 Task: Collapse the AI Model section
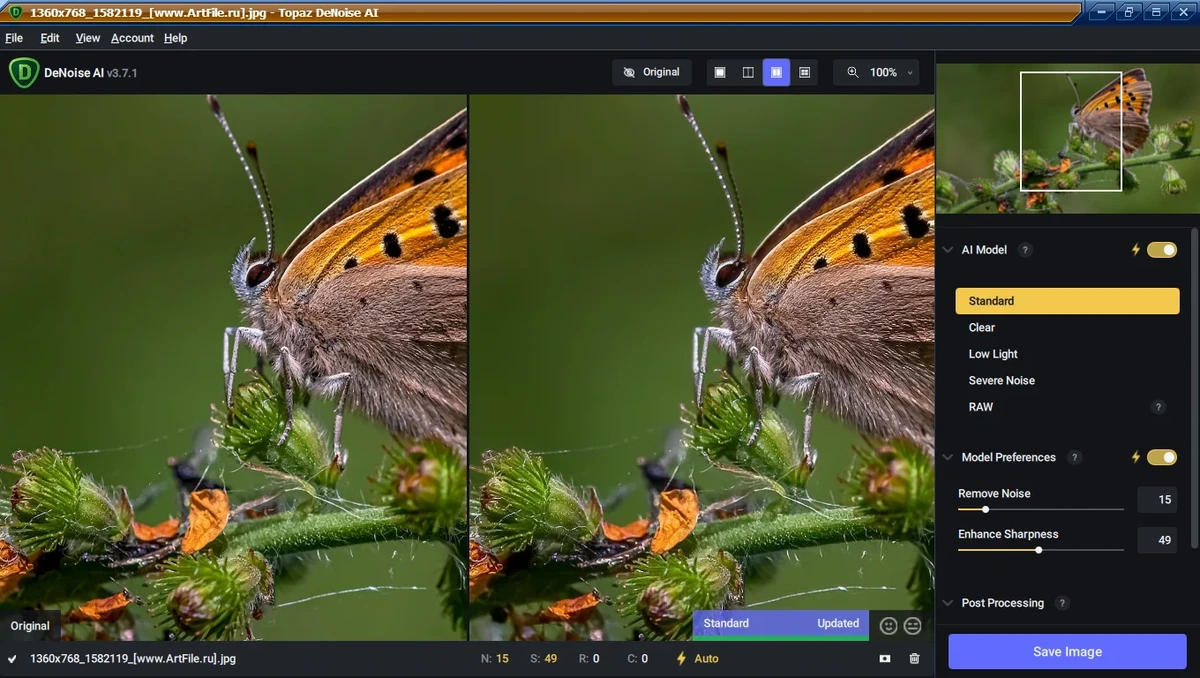pyautogui.click(x=947, y=250)
